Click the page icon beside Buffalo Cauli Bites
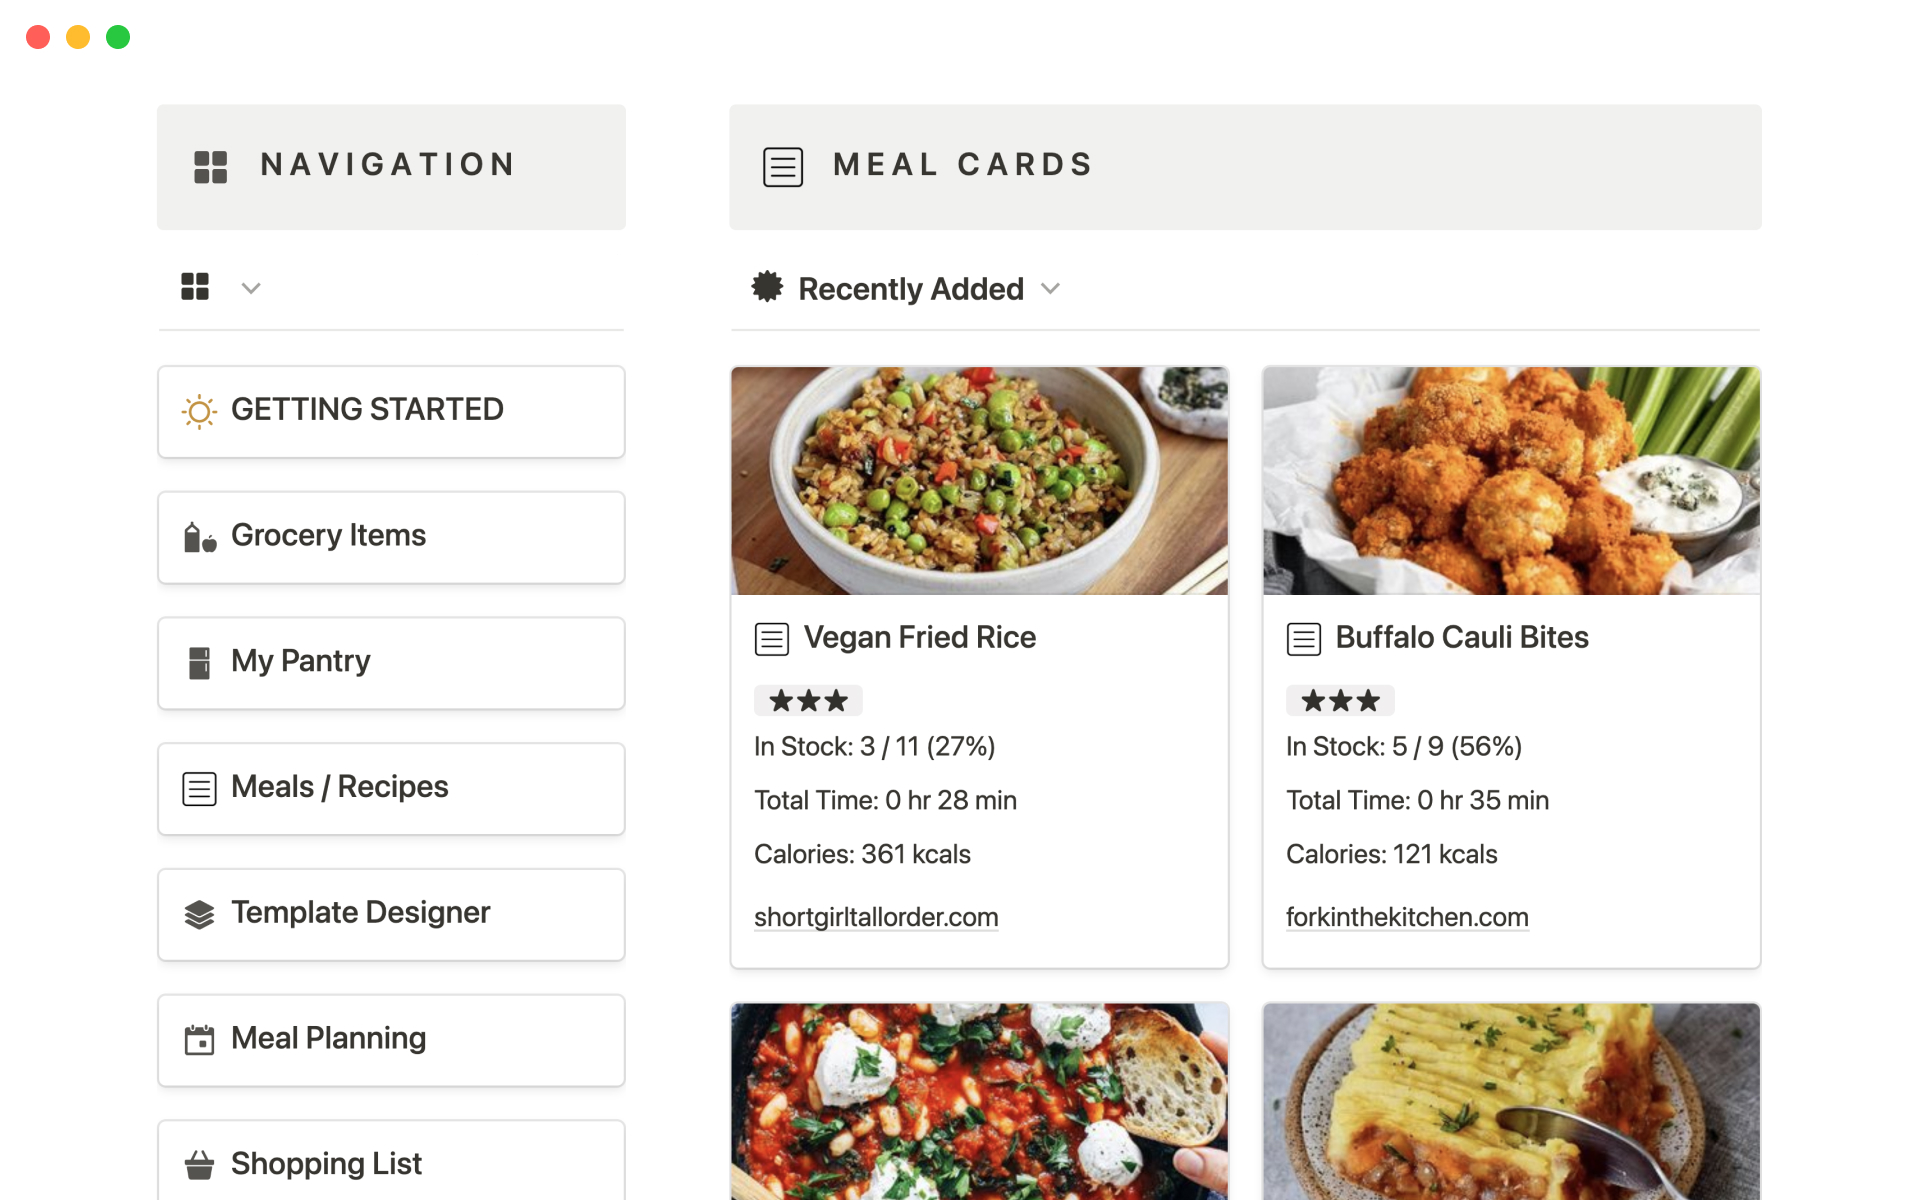The height and width of the screenshot is (1200, 1920). point(1304,639)
